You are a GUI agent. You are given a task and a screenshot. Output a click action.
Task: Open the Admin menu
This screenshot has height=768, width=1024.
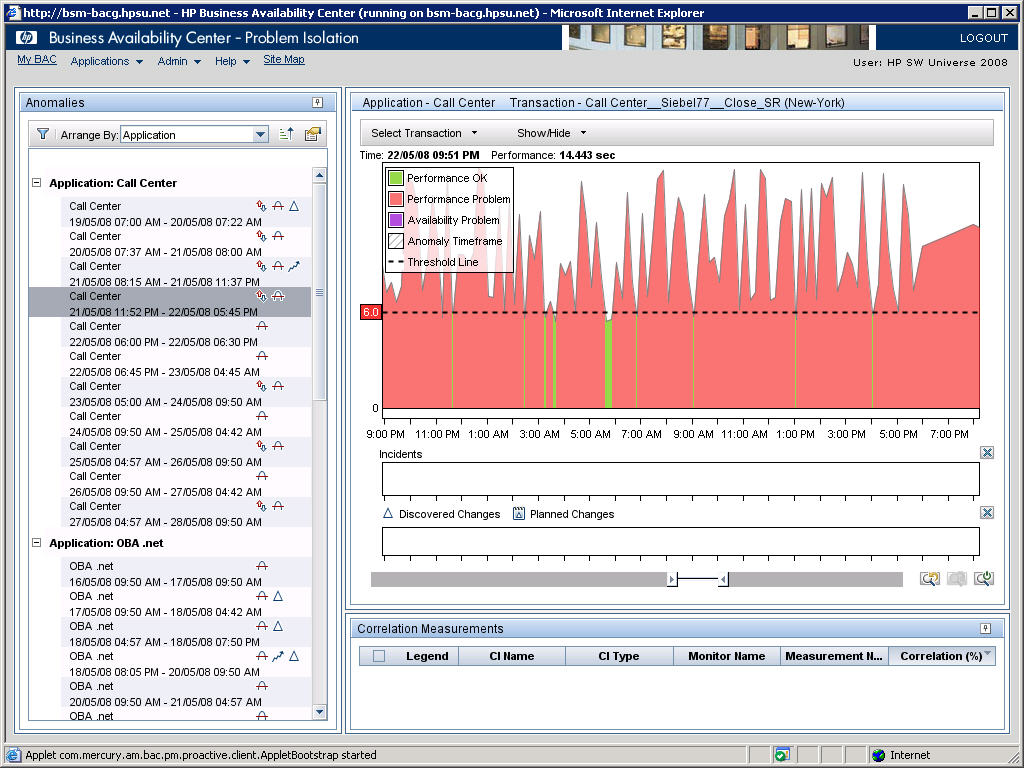[179, 61]
